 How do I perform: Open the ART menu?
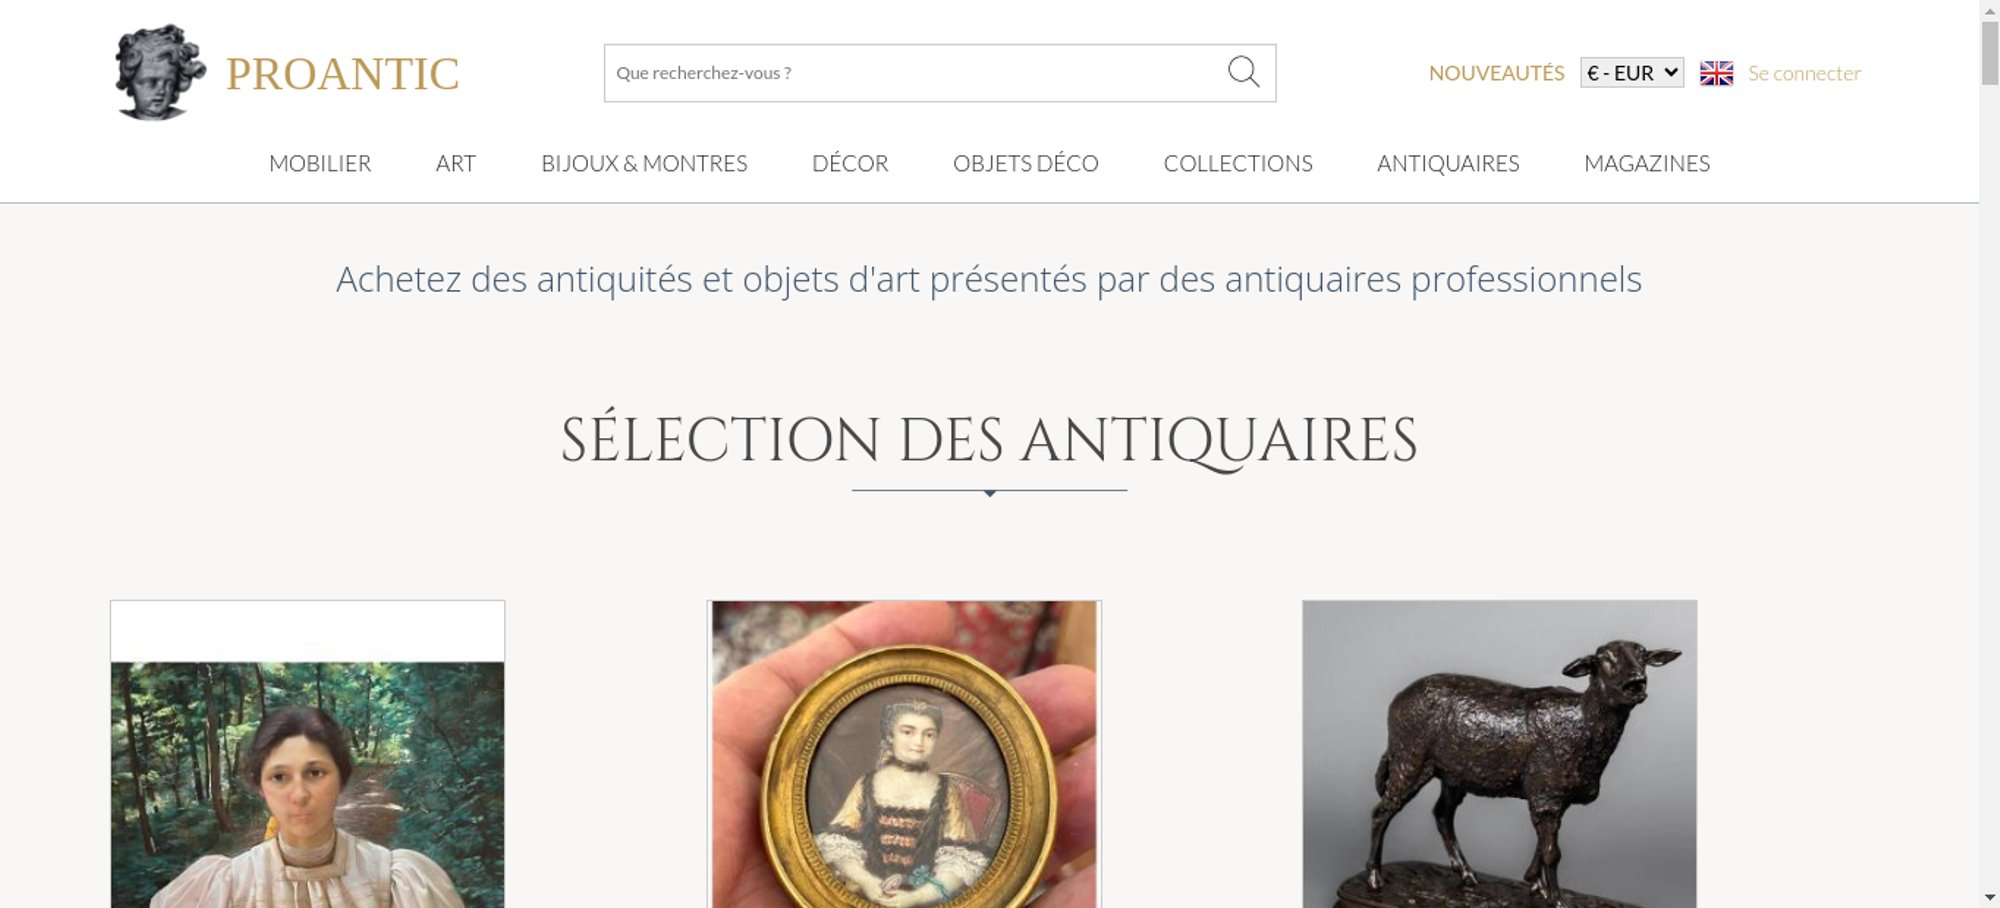pyautogui.click(x=456, y=163)
